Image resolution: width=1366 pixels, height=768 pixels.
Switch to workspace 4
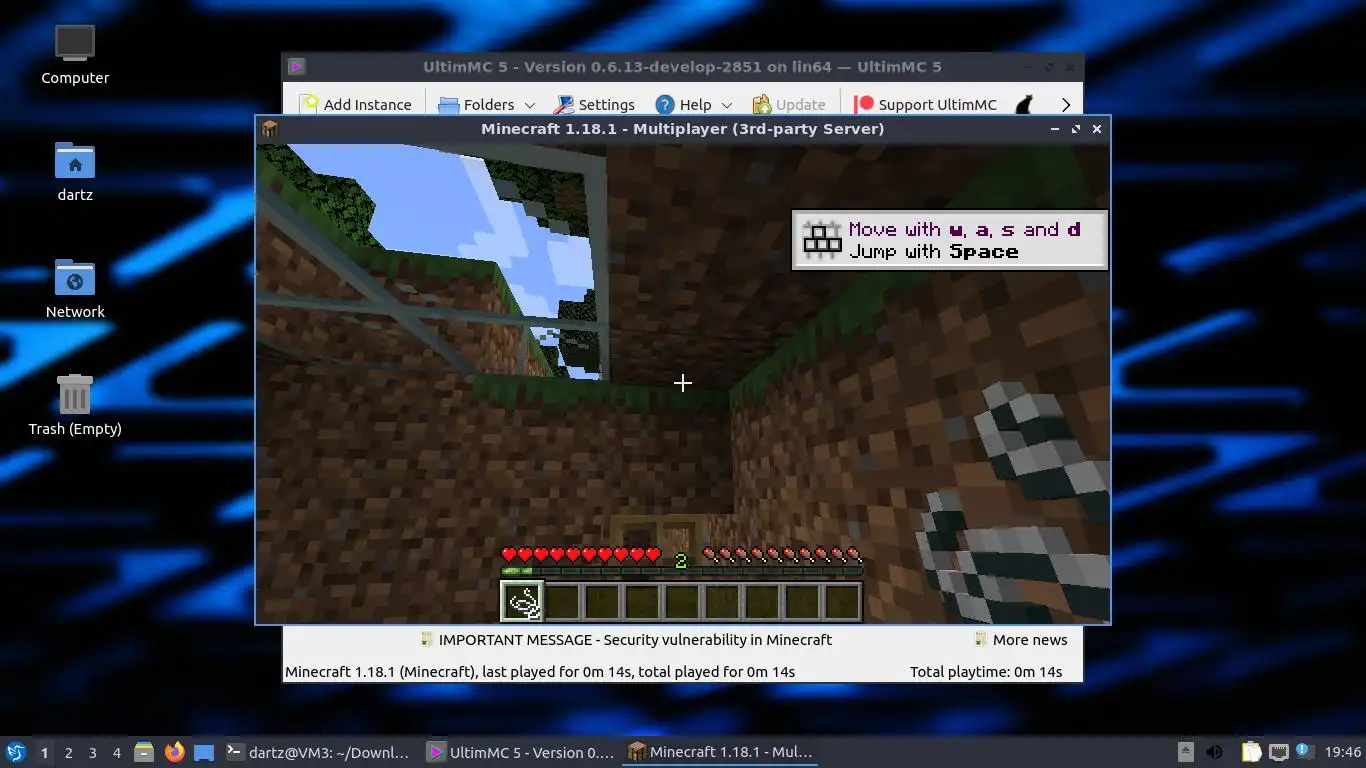tap(117, 752)
